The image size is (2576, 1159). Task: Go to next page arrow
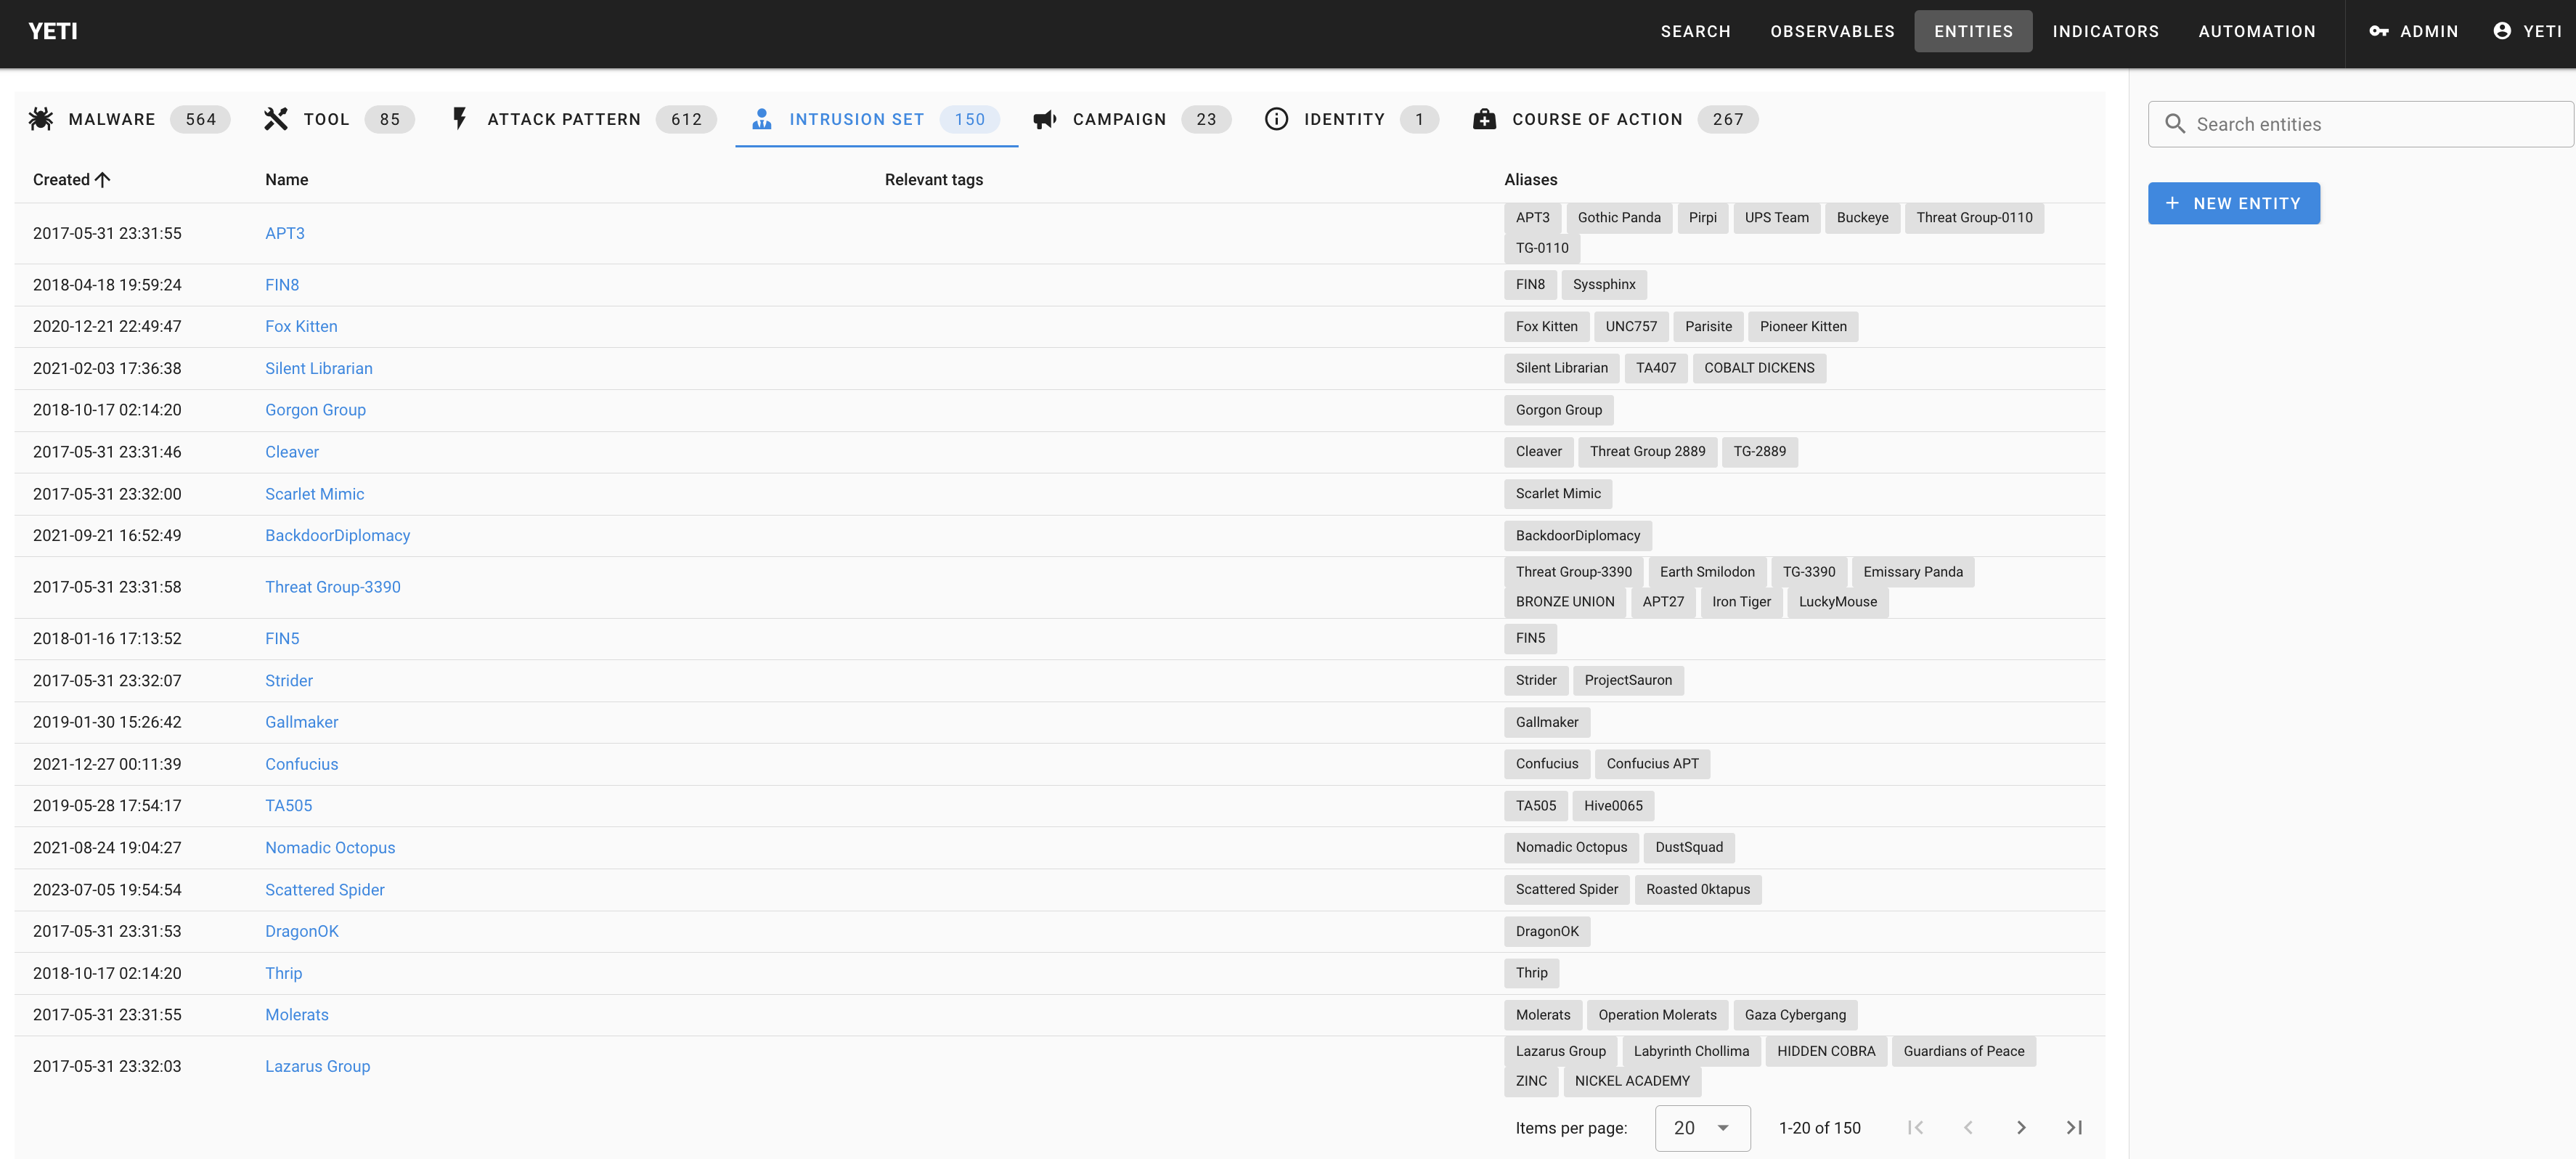[x=2021, y=1127]
